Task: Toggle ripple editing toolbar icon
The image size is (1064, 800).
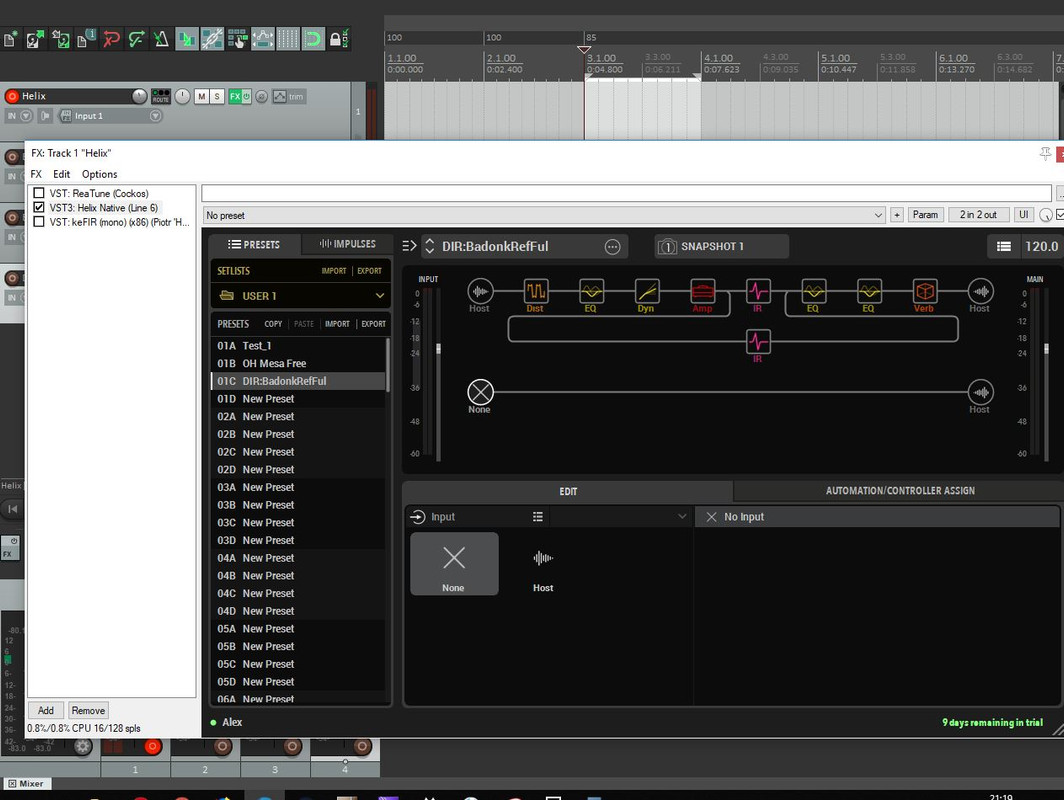Action: (x=238, y=39)
